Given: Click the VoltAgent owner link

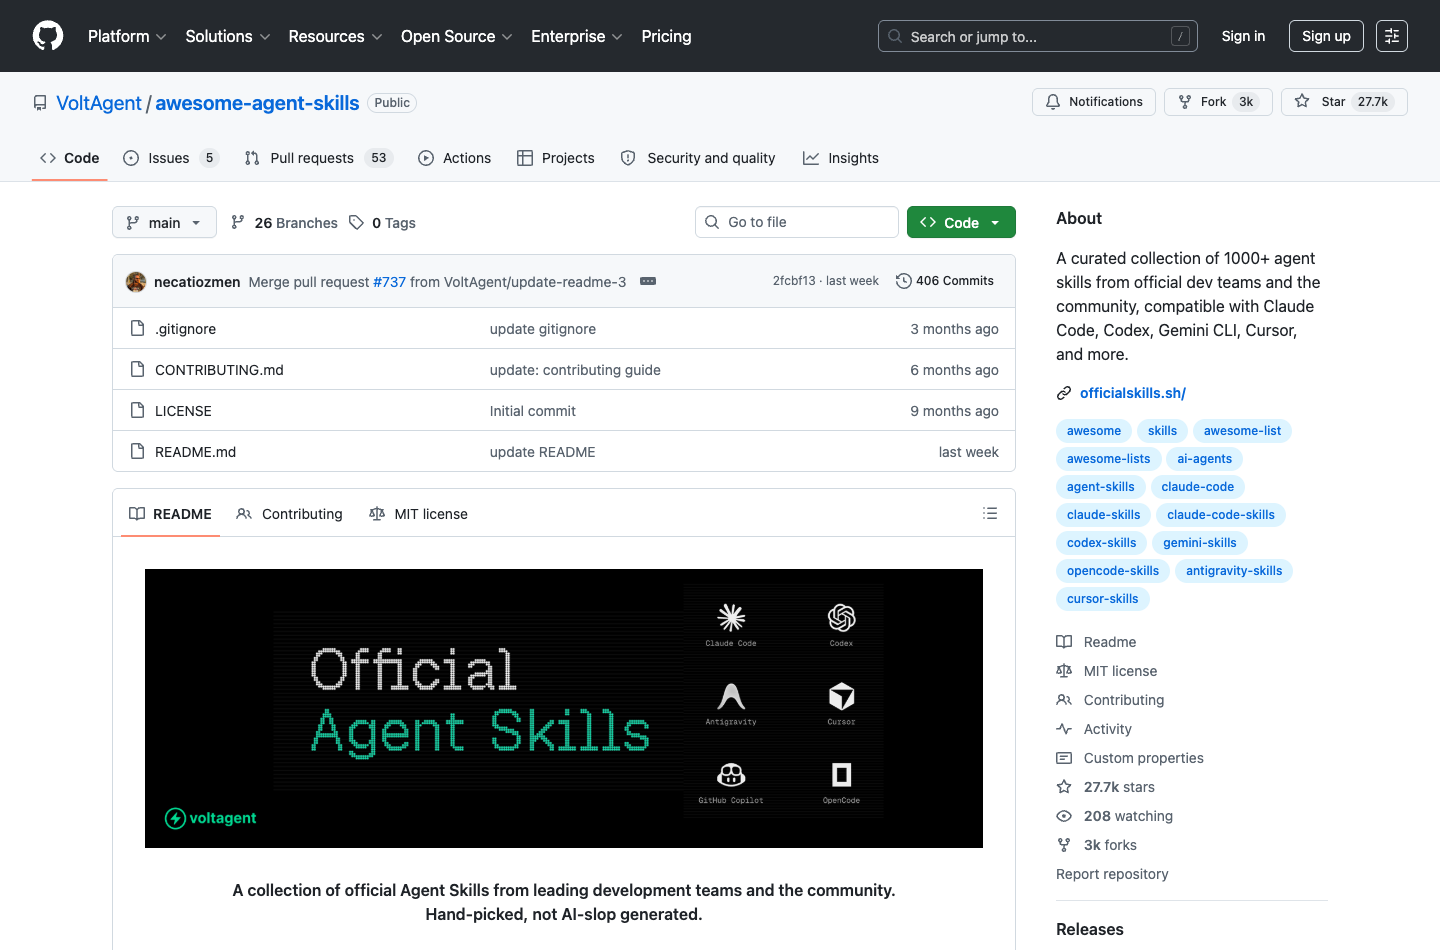Looking at the screenshot, I should [x=99, y=103].
